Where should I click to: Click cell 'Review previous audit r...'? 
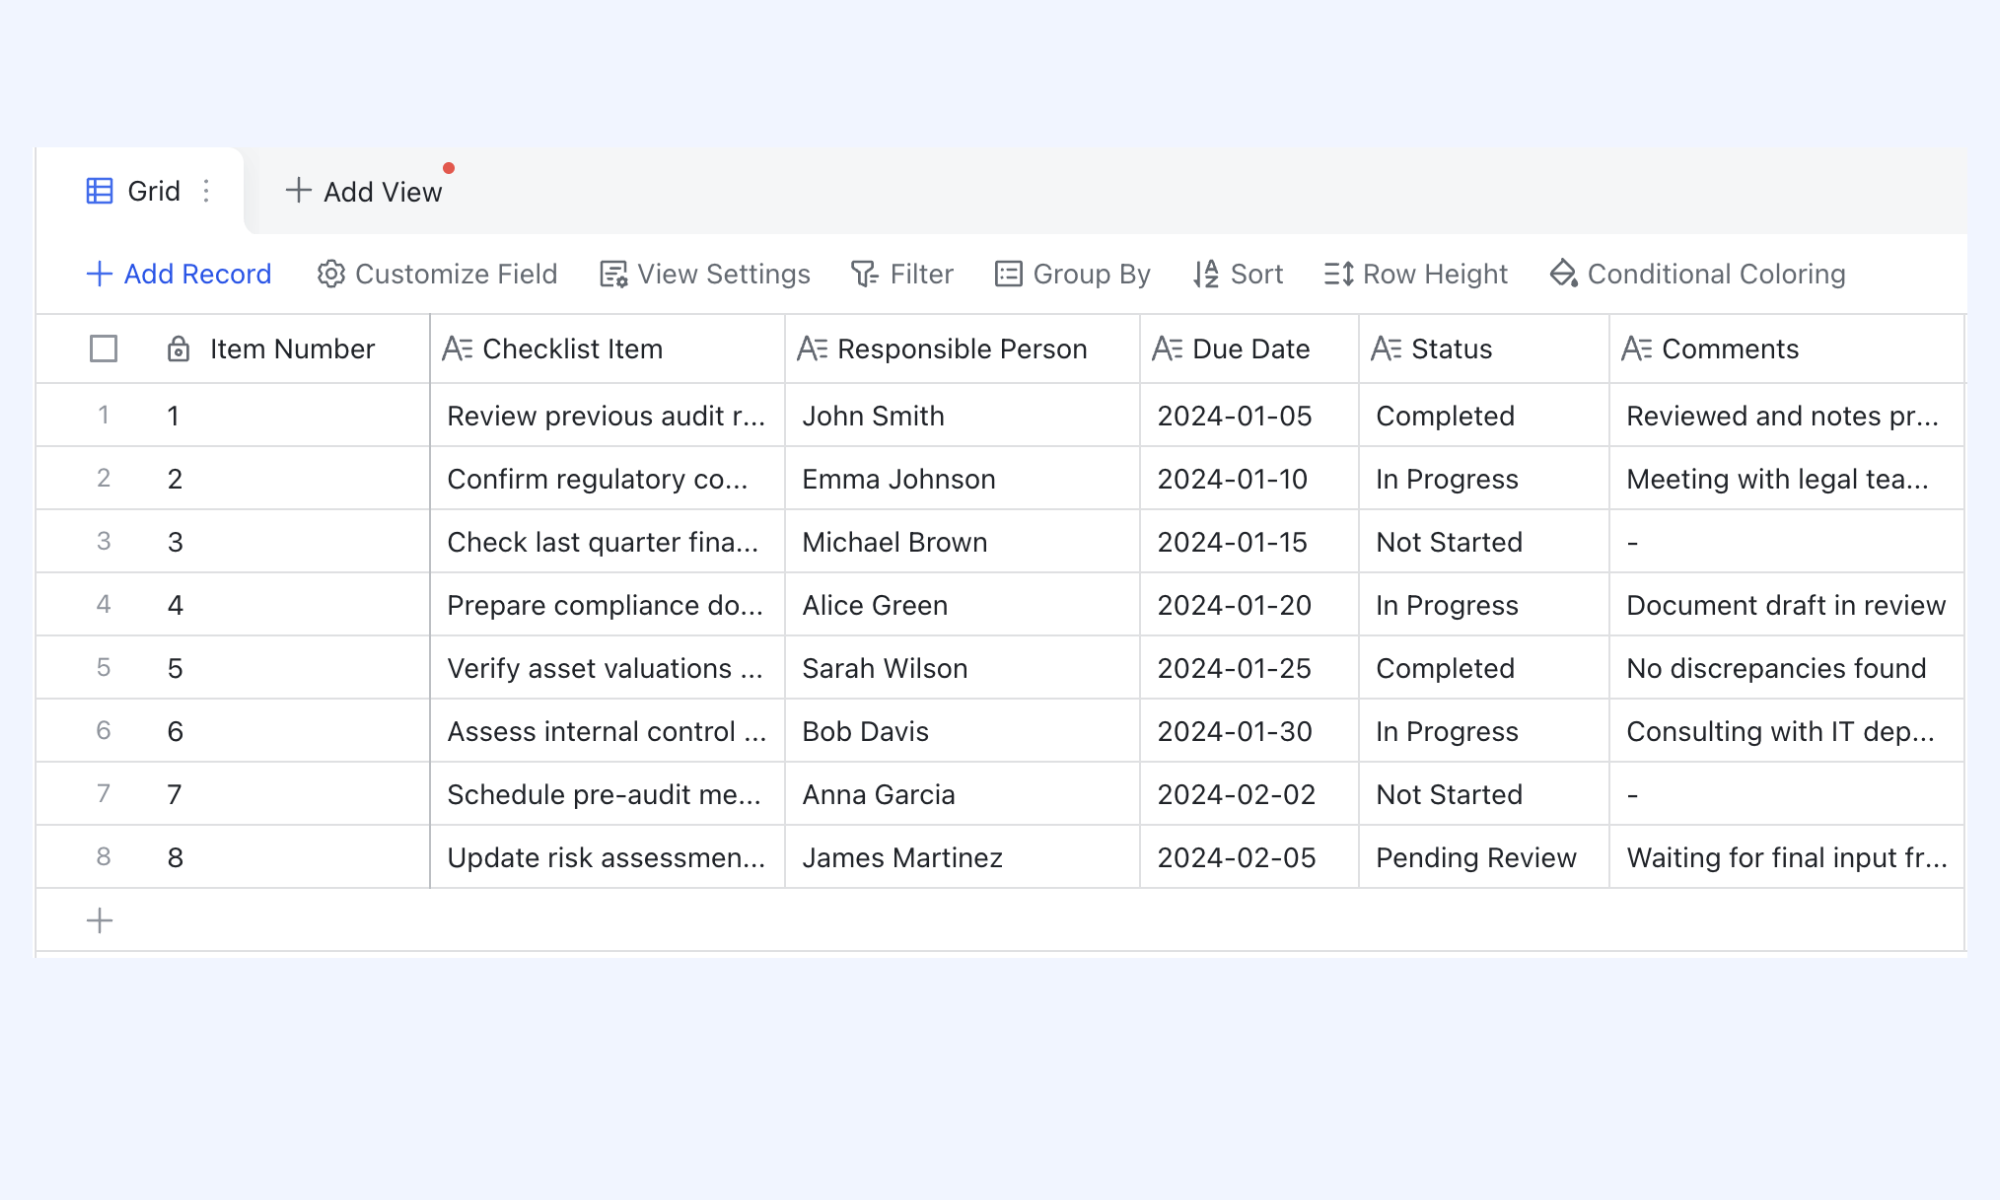pos(607,416)
